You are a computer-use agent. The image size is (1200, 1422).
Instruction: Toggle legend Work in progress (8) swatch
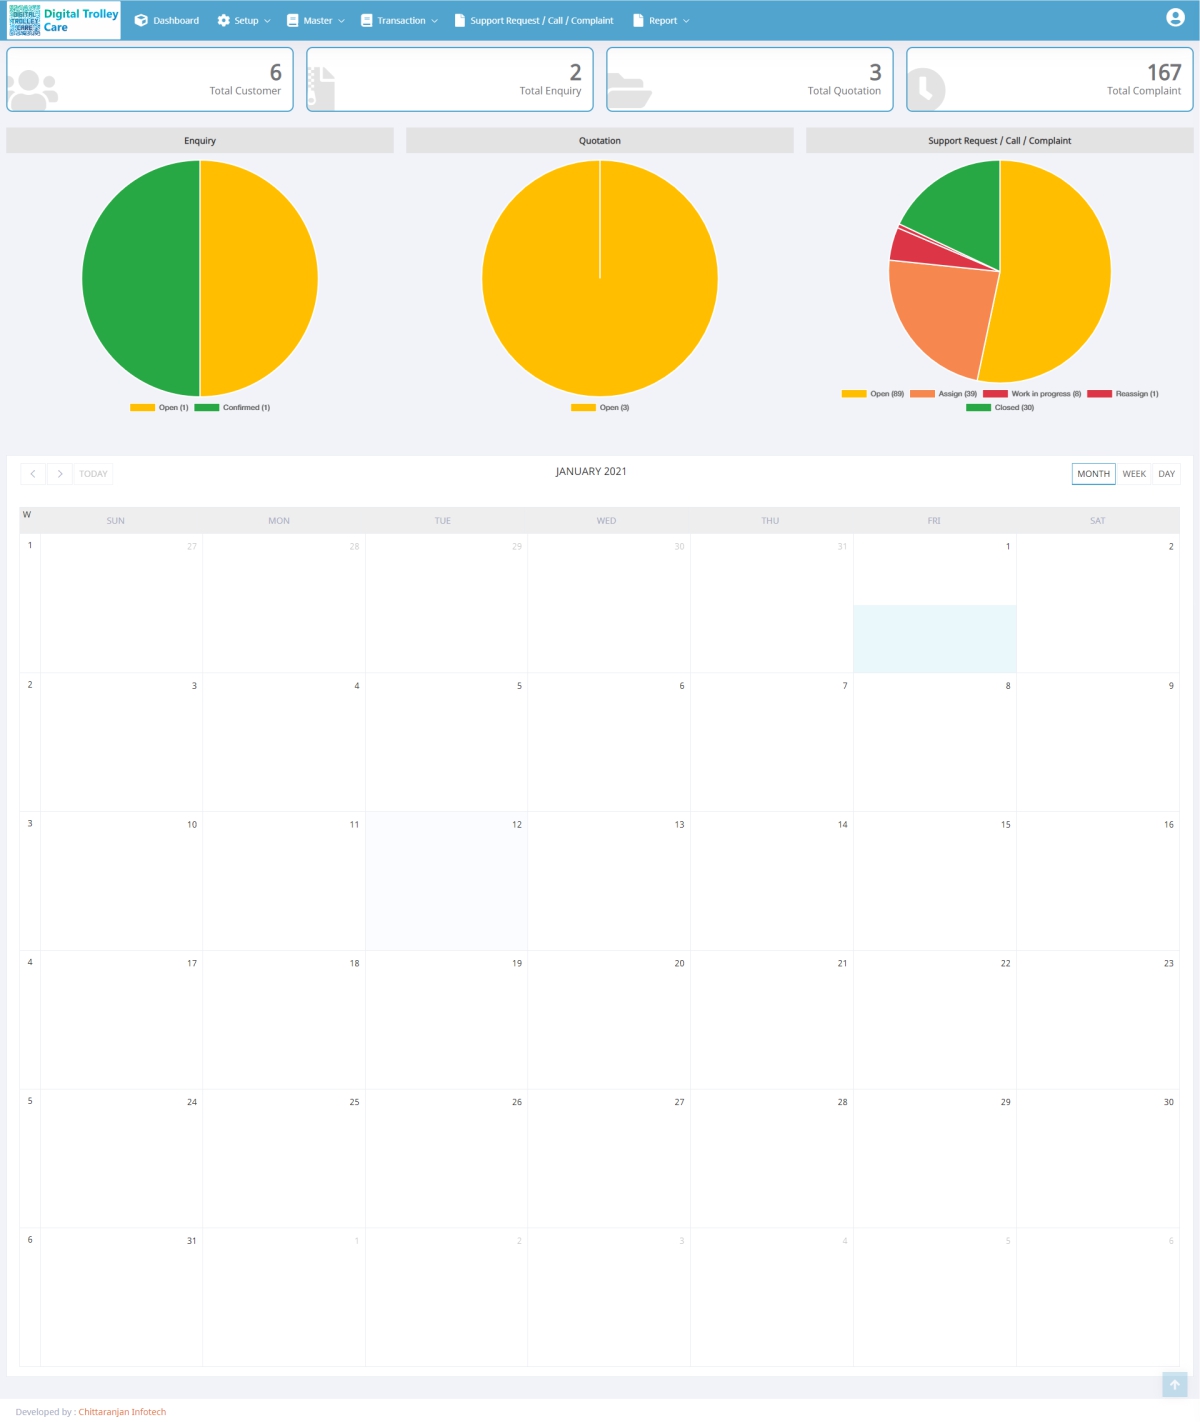coord(995,394)
